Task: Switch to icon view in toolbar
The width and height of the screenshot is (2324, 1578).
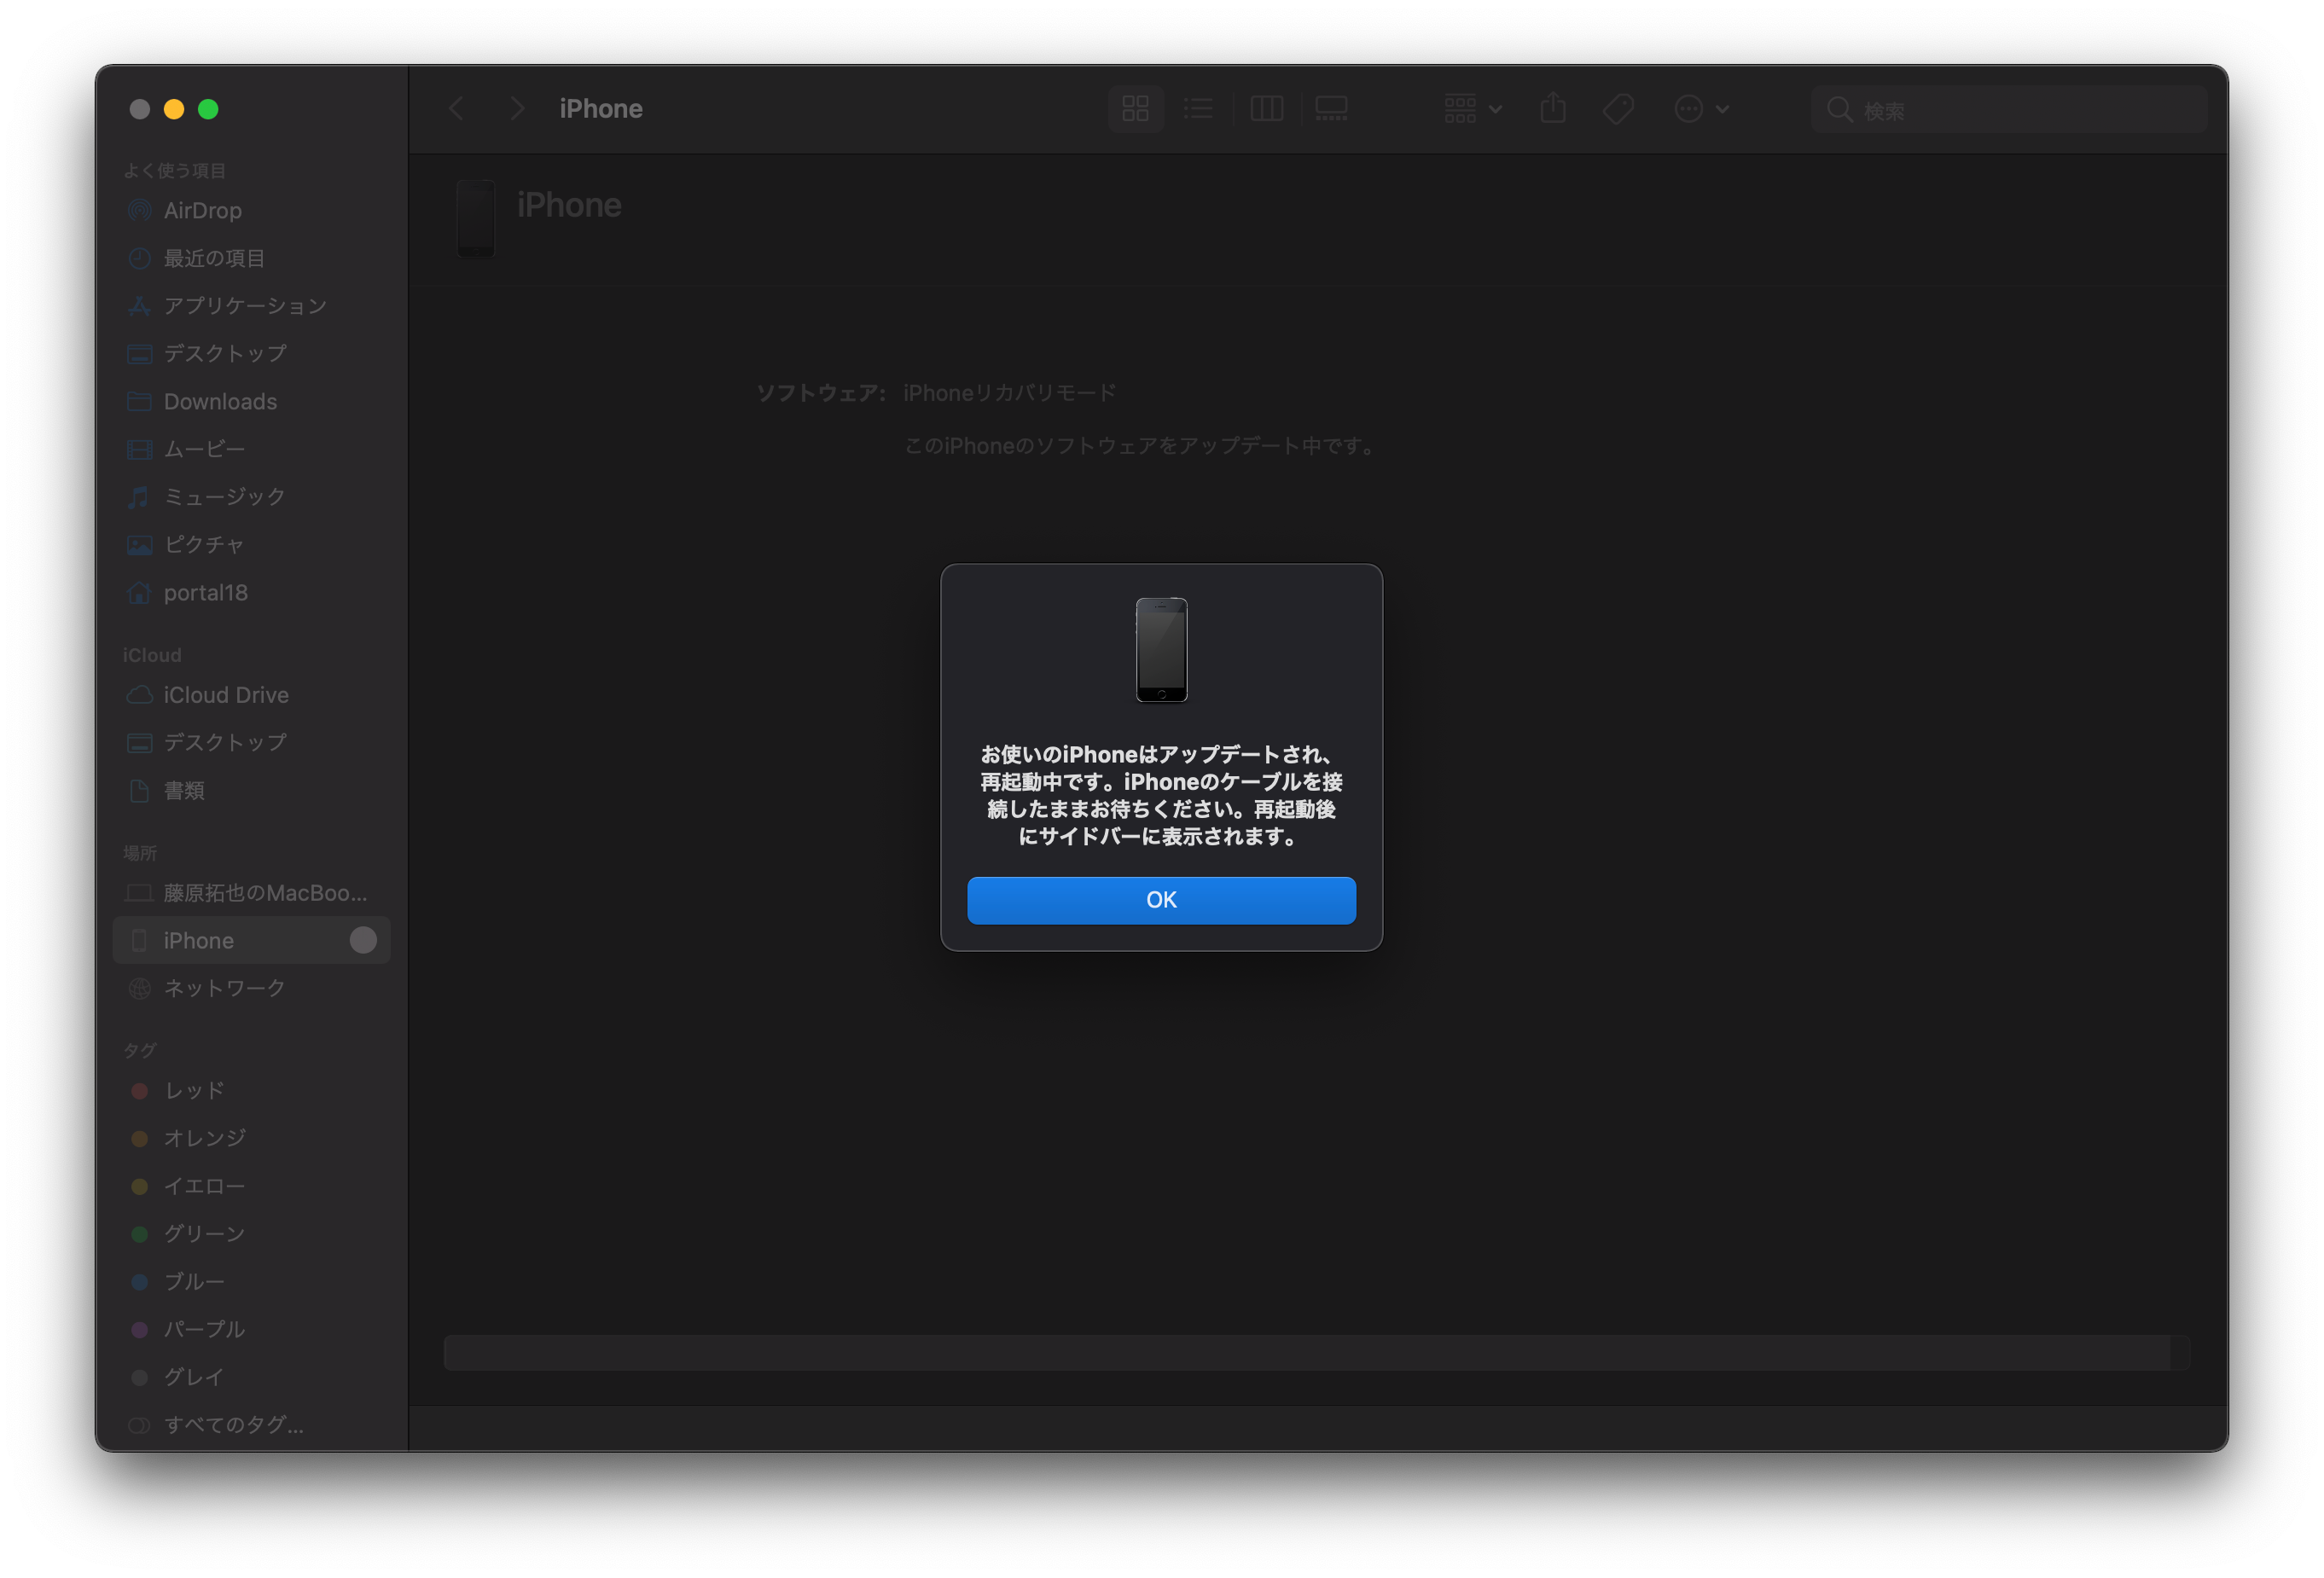Action: [1135, 109]
